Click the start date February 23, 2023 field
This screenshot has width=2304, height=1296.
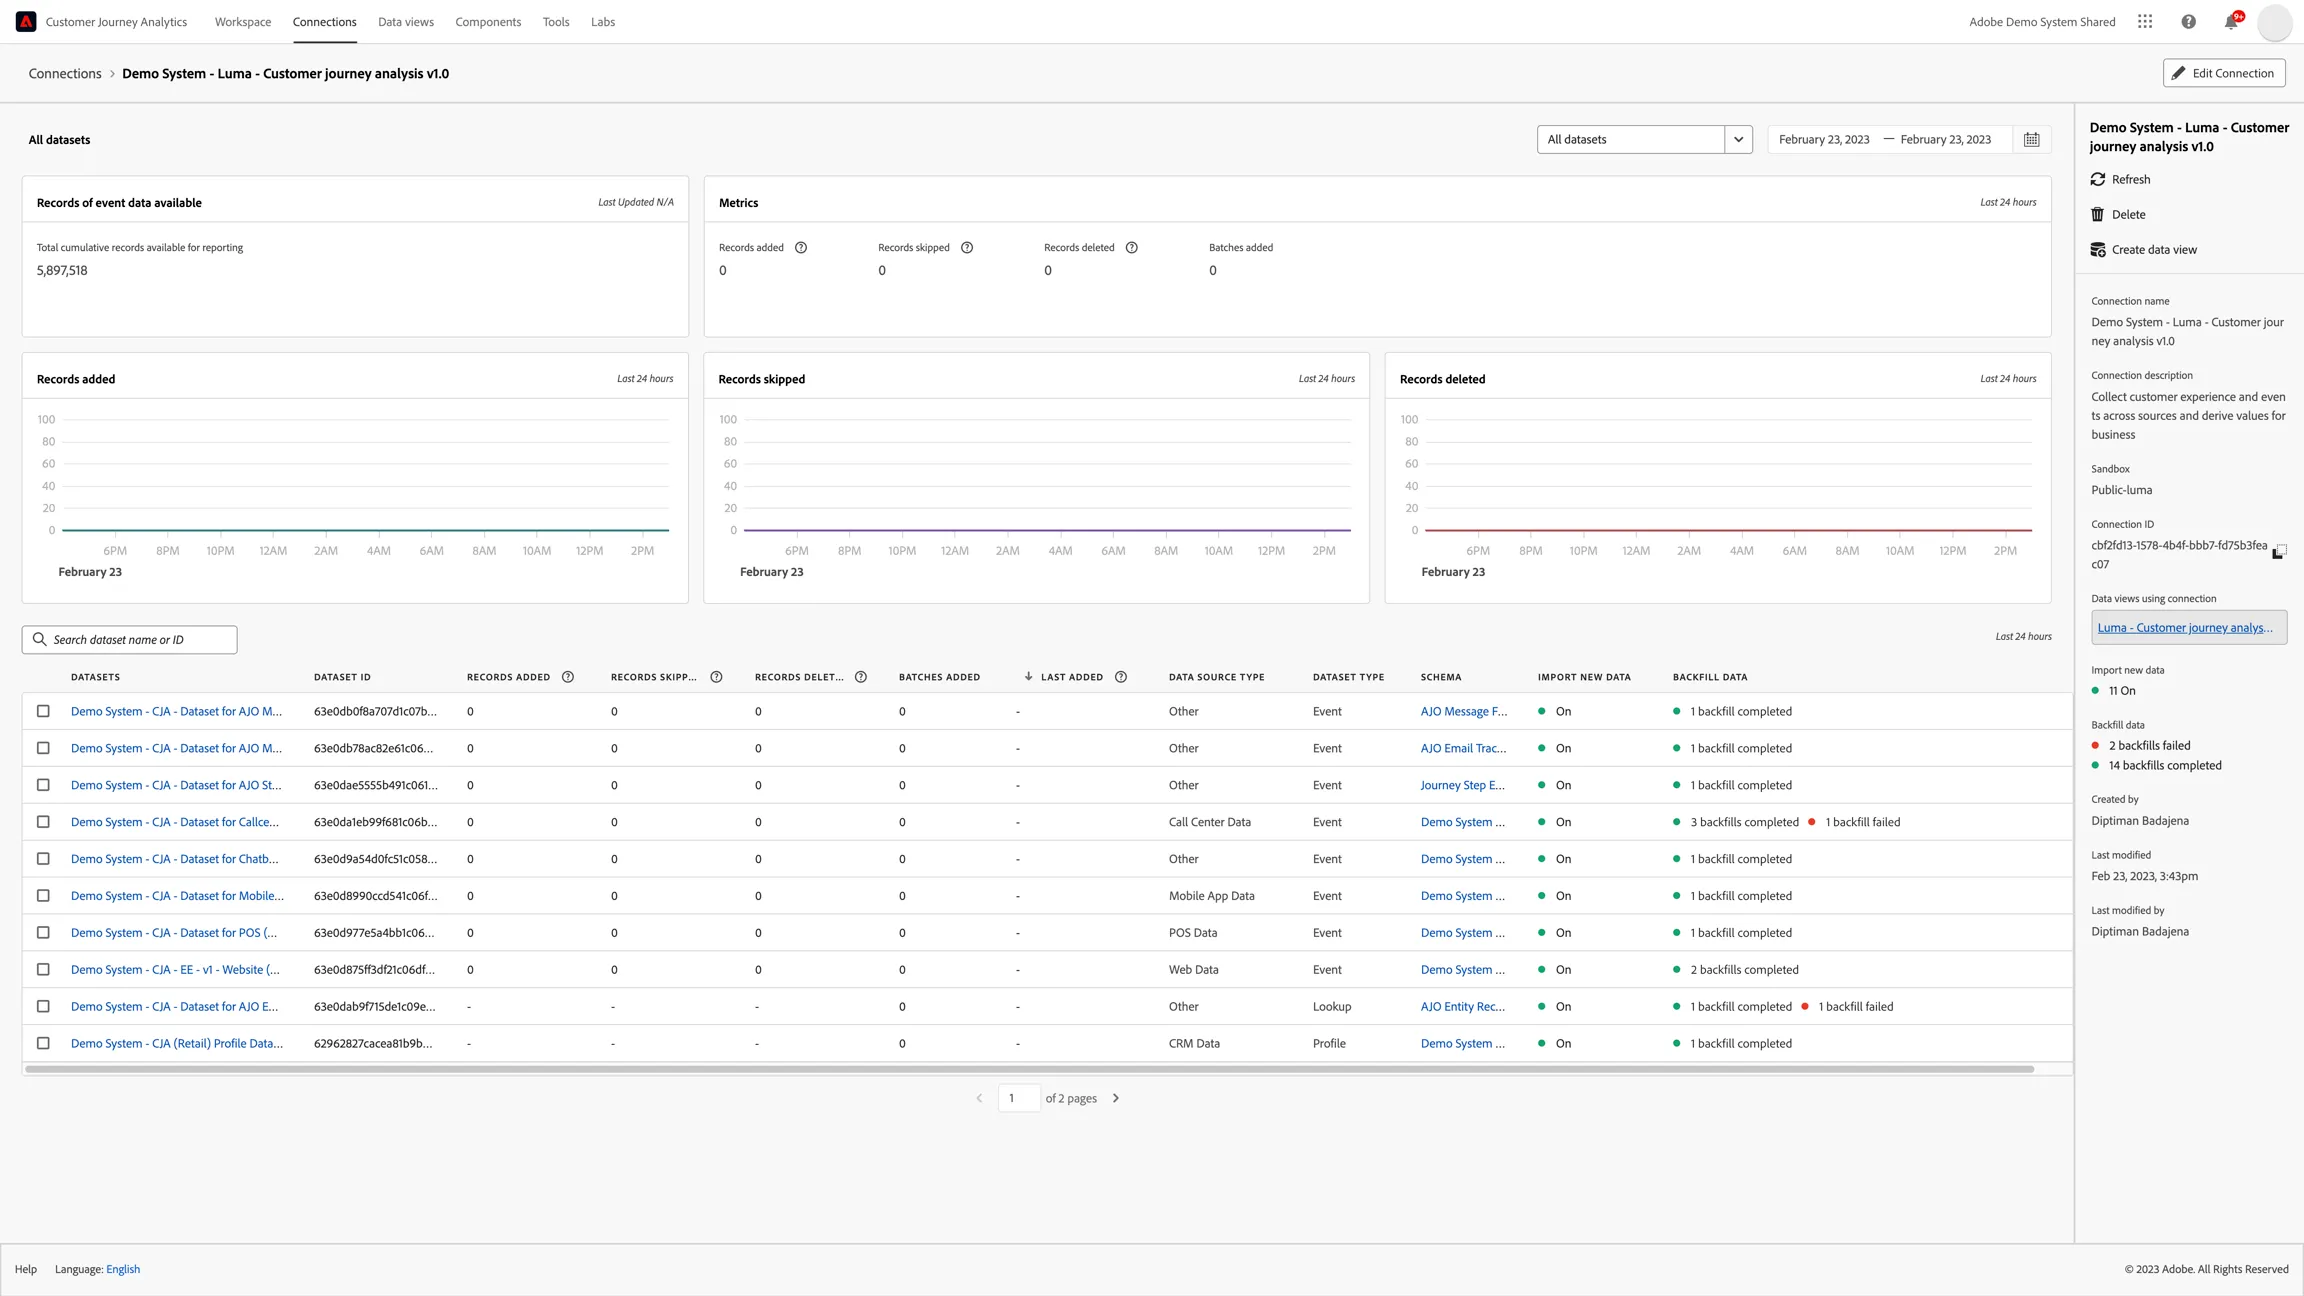coord(1823,139)
